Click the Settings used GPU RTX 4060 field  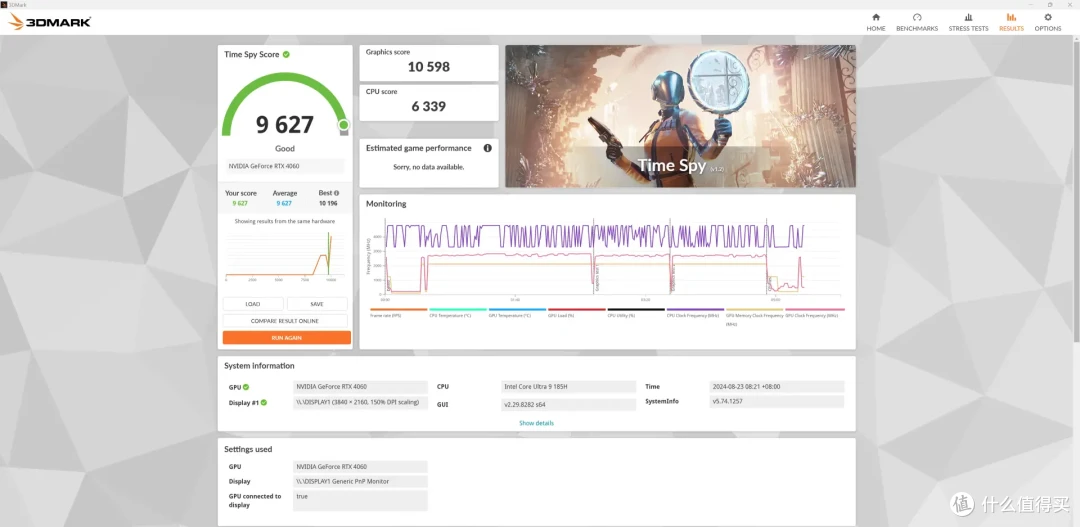[360, 466]
